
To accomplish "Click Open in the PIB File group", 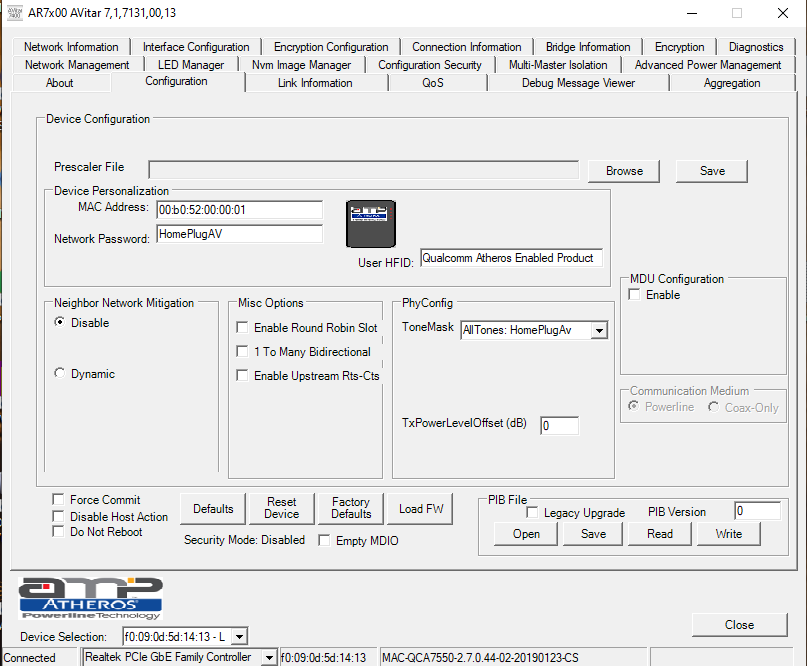I will tap(526, 534).
